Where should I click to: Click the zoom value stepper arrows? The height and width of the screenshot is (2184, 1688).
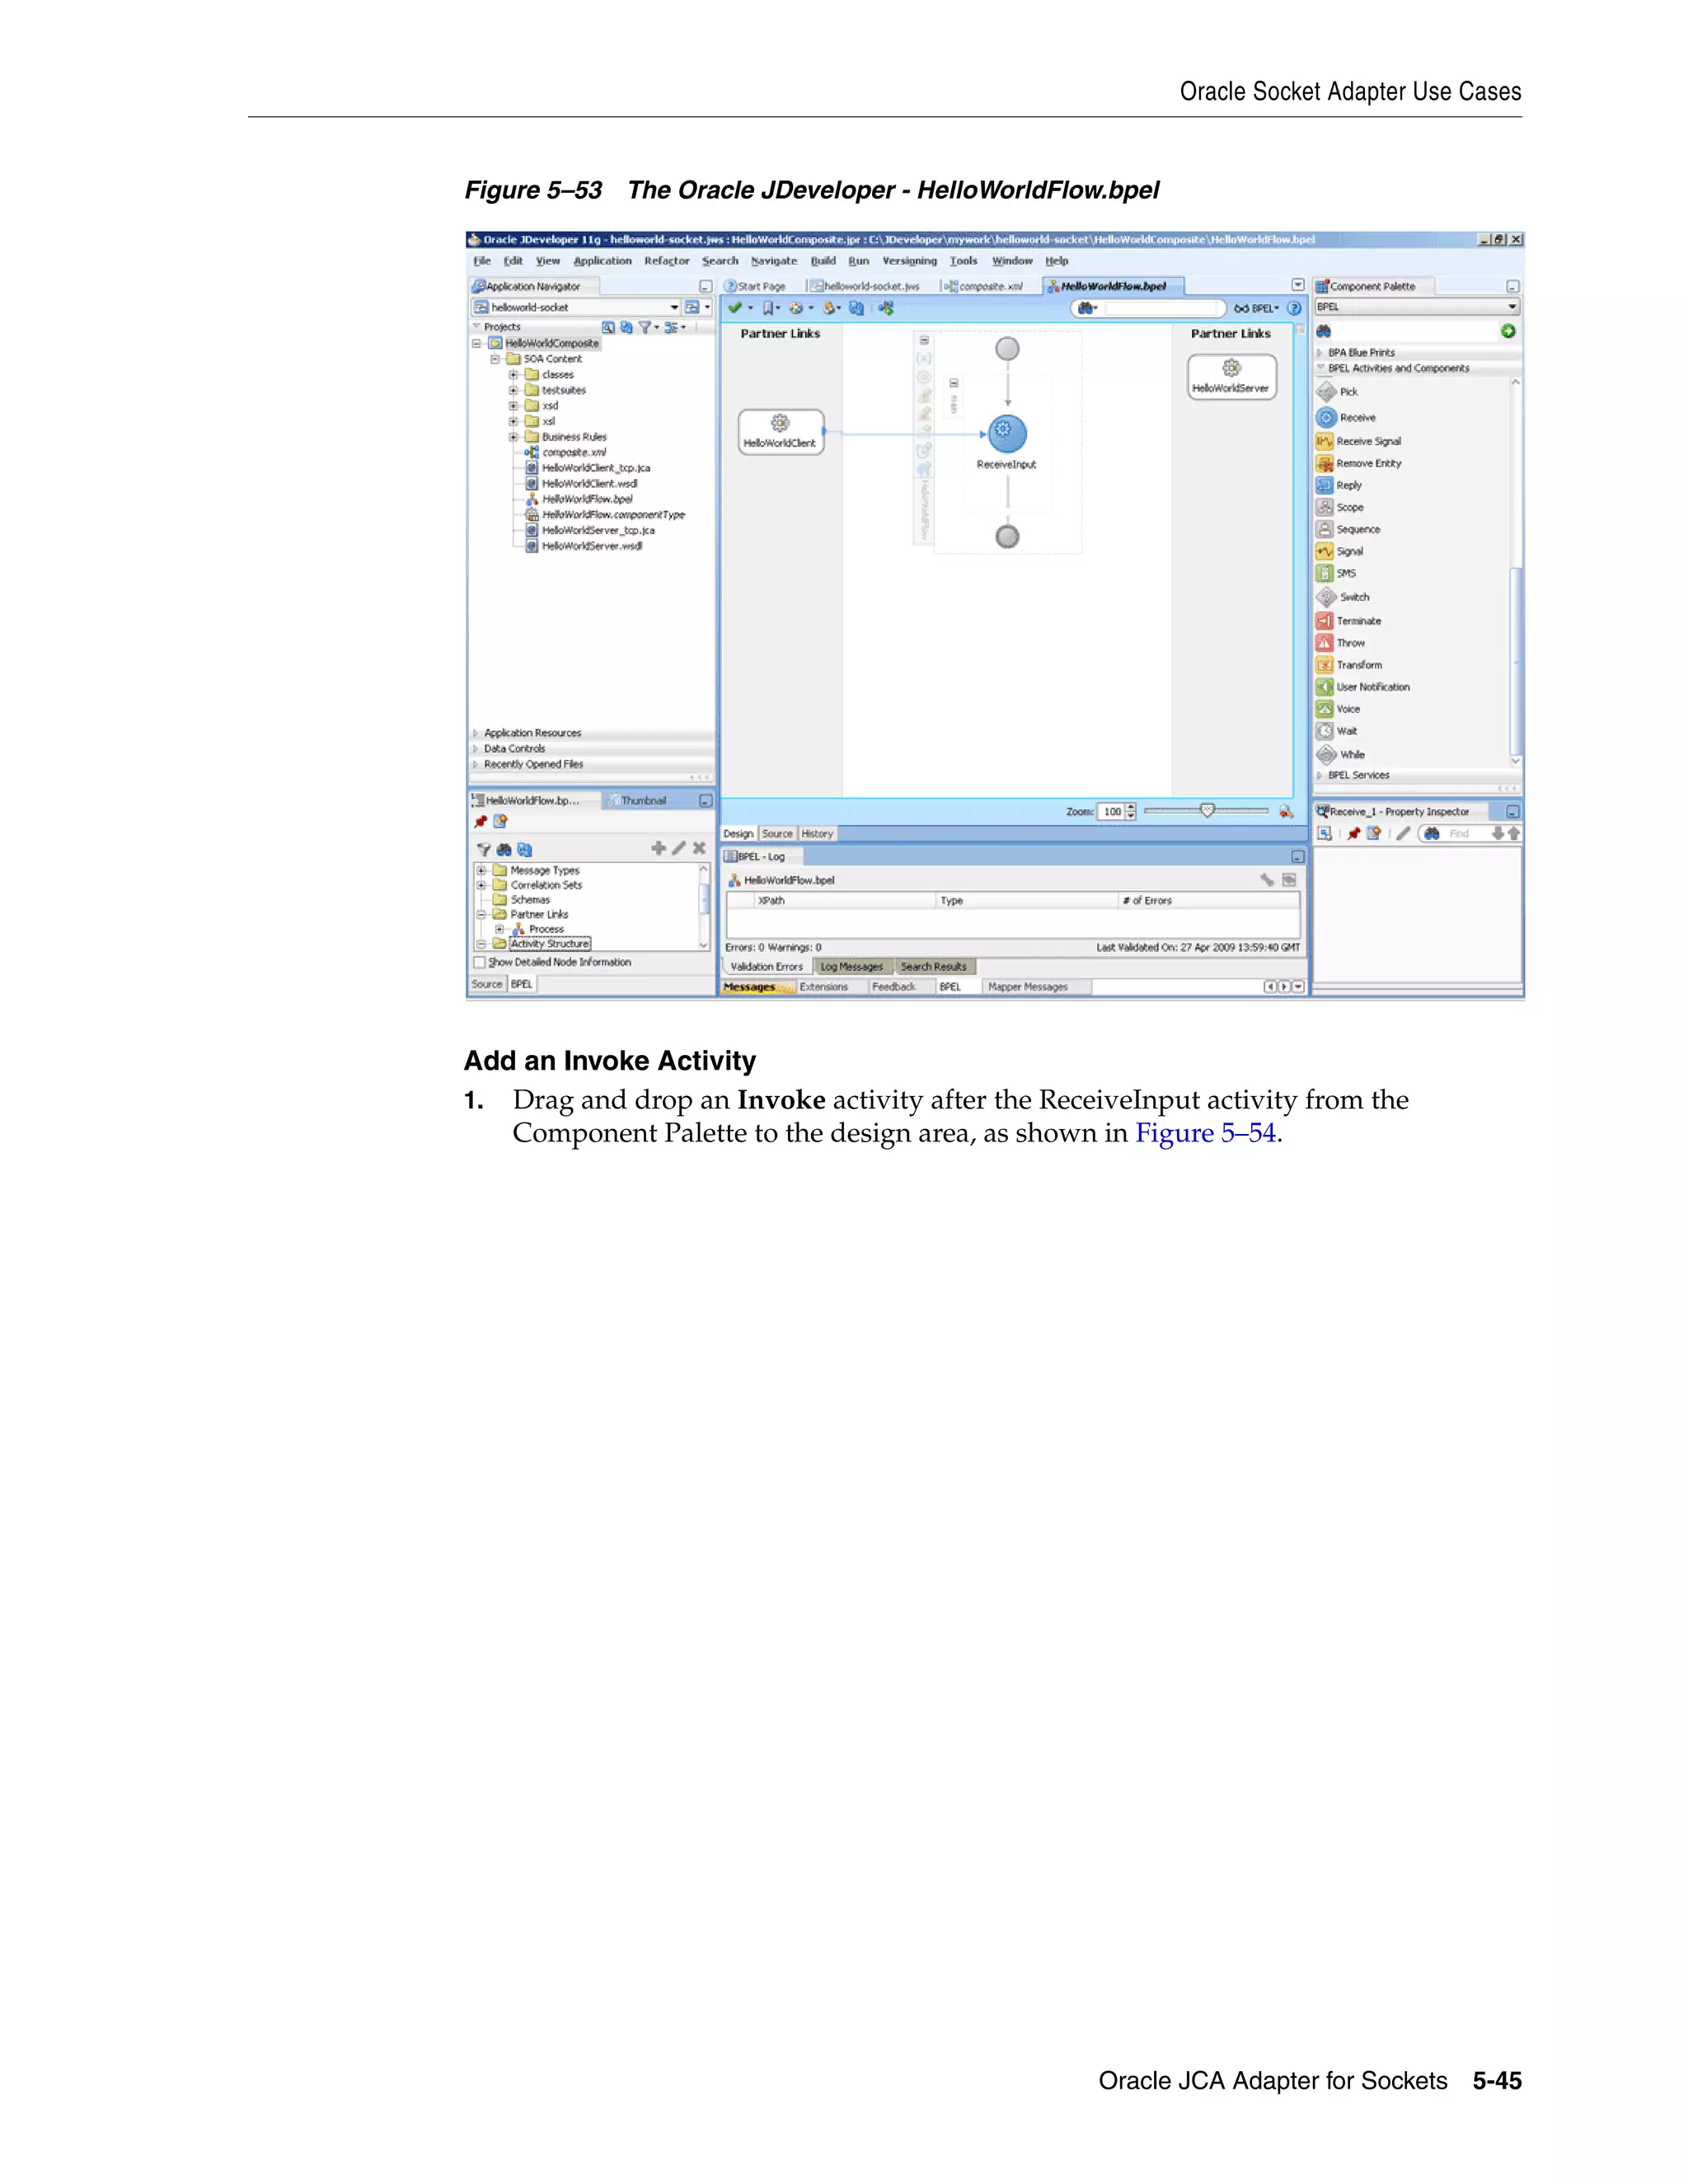click(x=1131, y=812)
